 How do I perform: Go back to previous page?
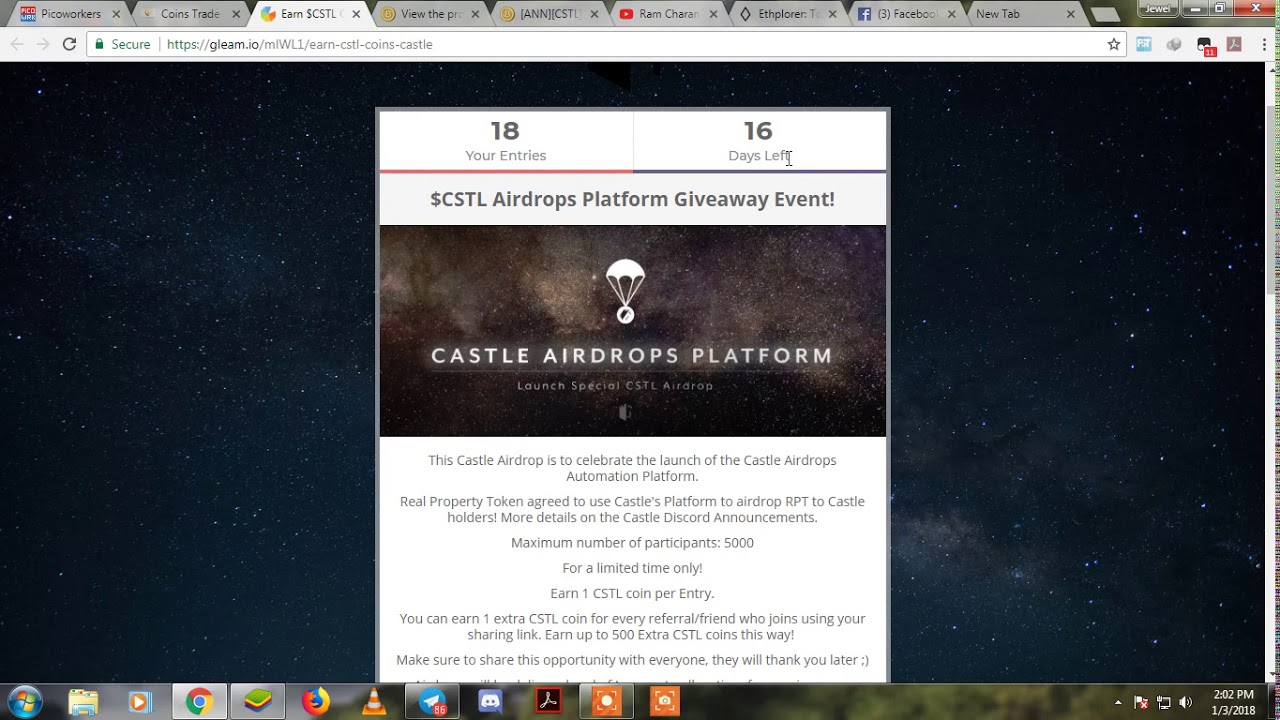click(17, 44)
